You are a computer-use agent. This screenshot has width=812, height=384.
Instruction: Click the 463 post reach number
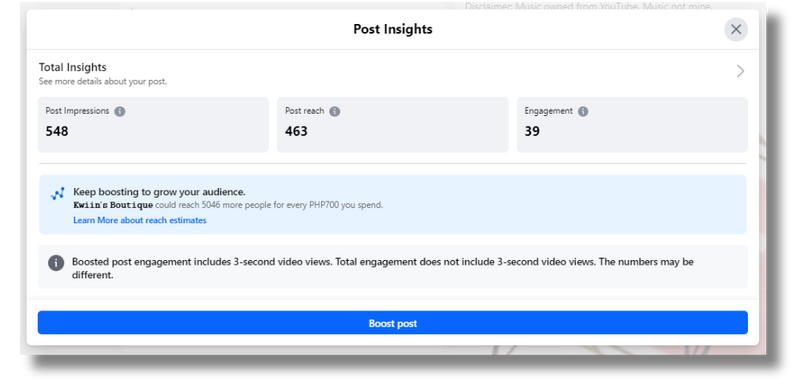coord(296,131)
